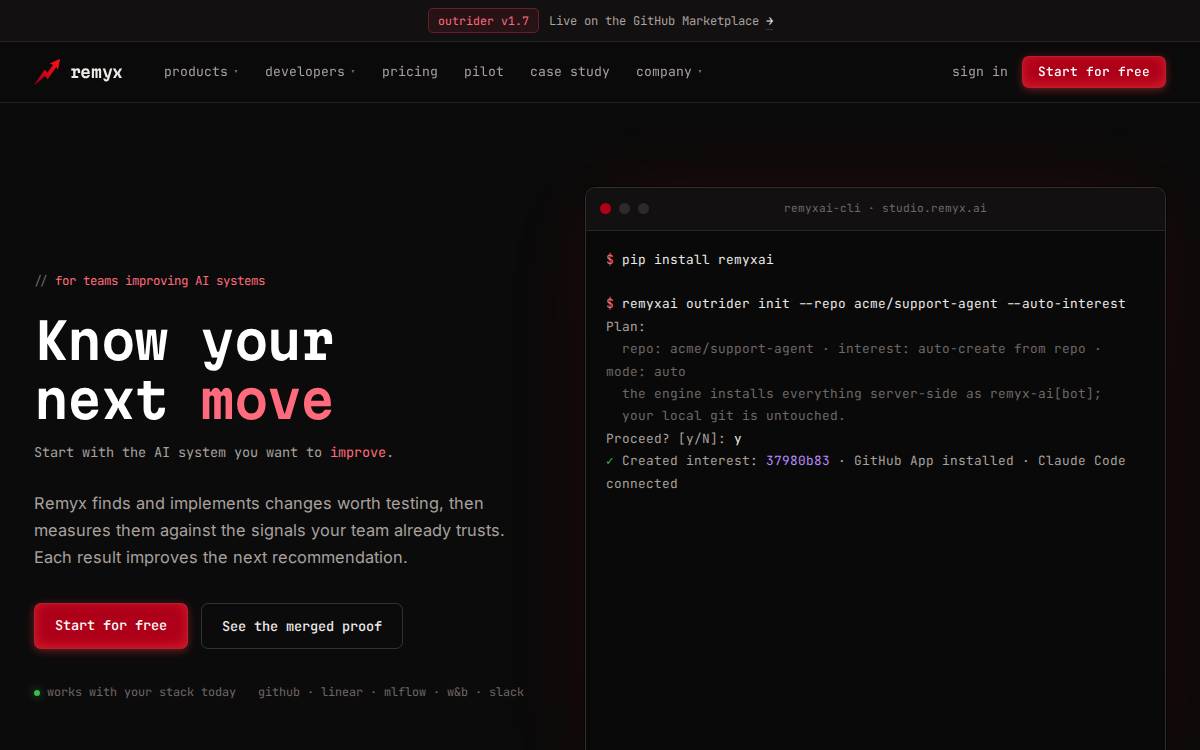This screenshot has width=1200, height=750.
Task: Click the github integration label
Action: [x=278, y=692]
